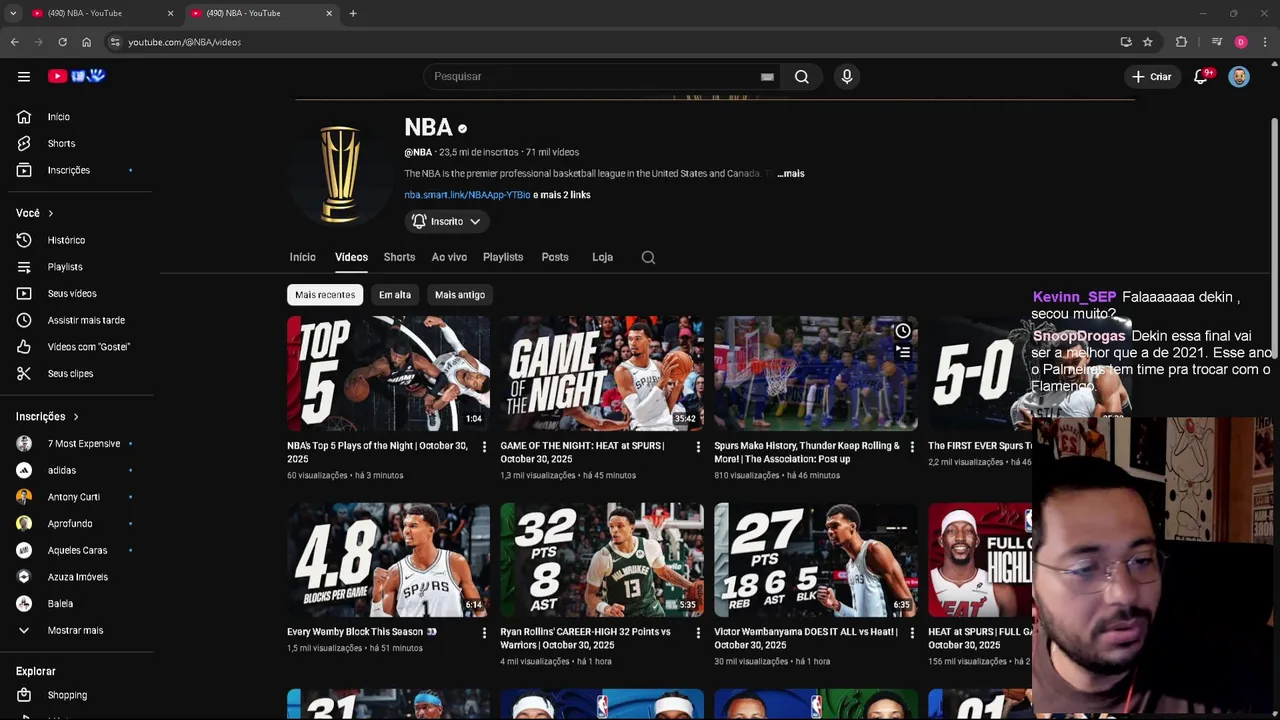Expand the Inscrições section header
Viewport: 1280px width, 720px height.
[48, 416]
